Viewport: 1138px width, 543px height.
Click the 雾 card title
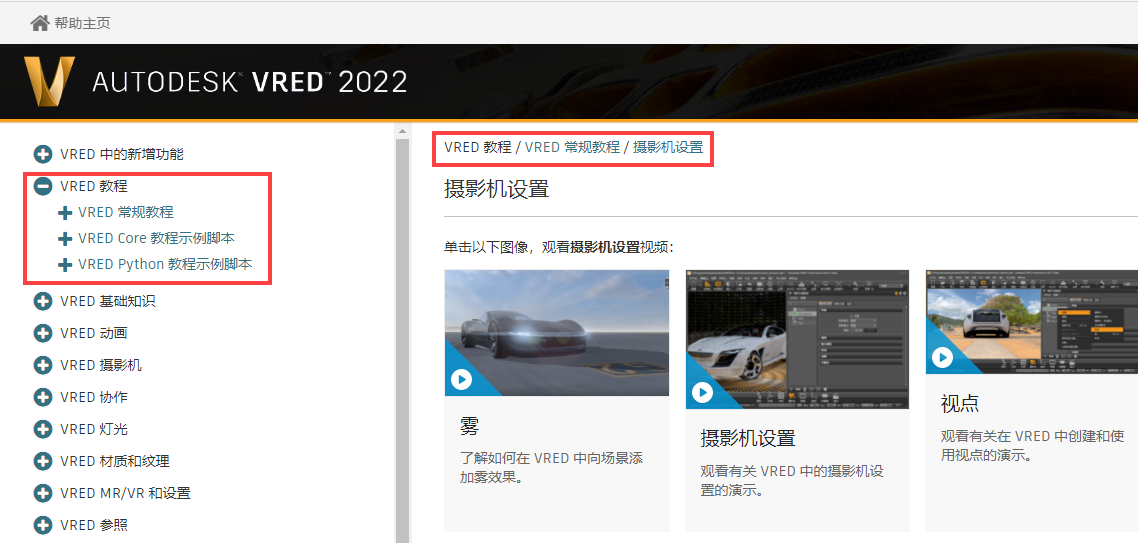point(469,424)
